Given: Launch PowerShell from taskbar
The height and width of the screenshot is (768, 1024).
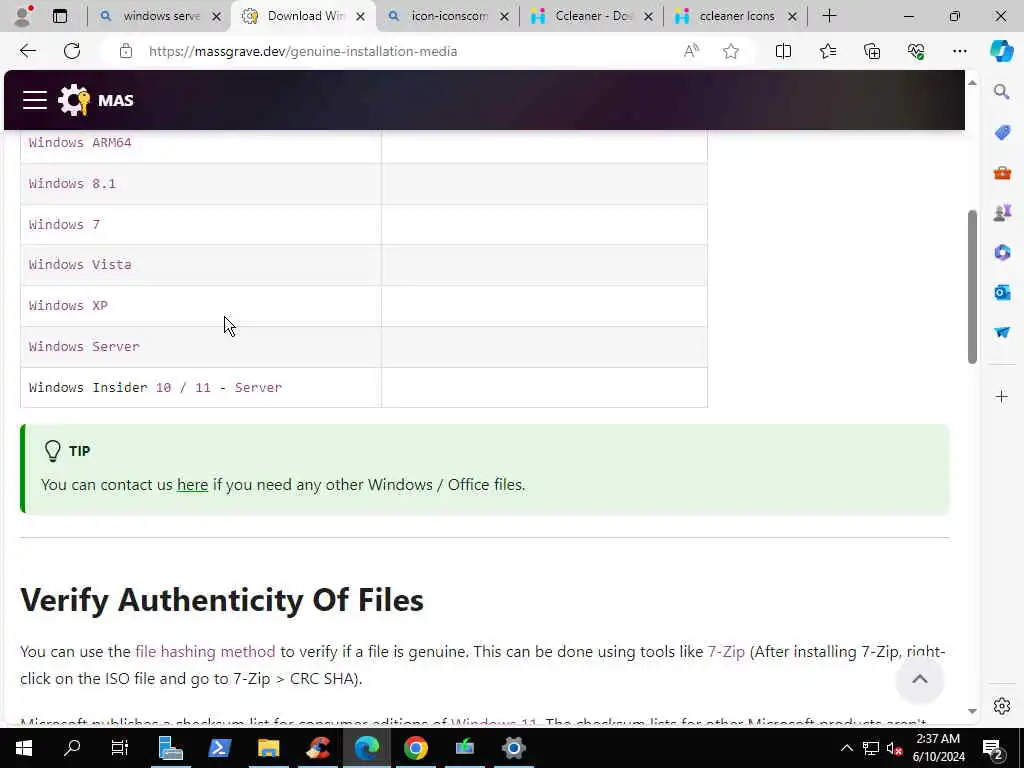Looking at the screenshot, I should (x=219, y=748).
